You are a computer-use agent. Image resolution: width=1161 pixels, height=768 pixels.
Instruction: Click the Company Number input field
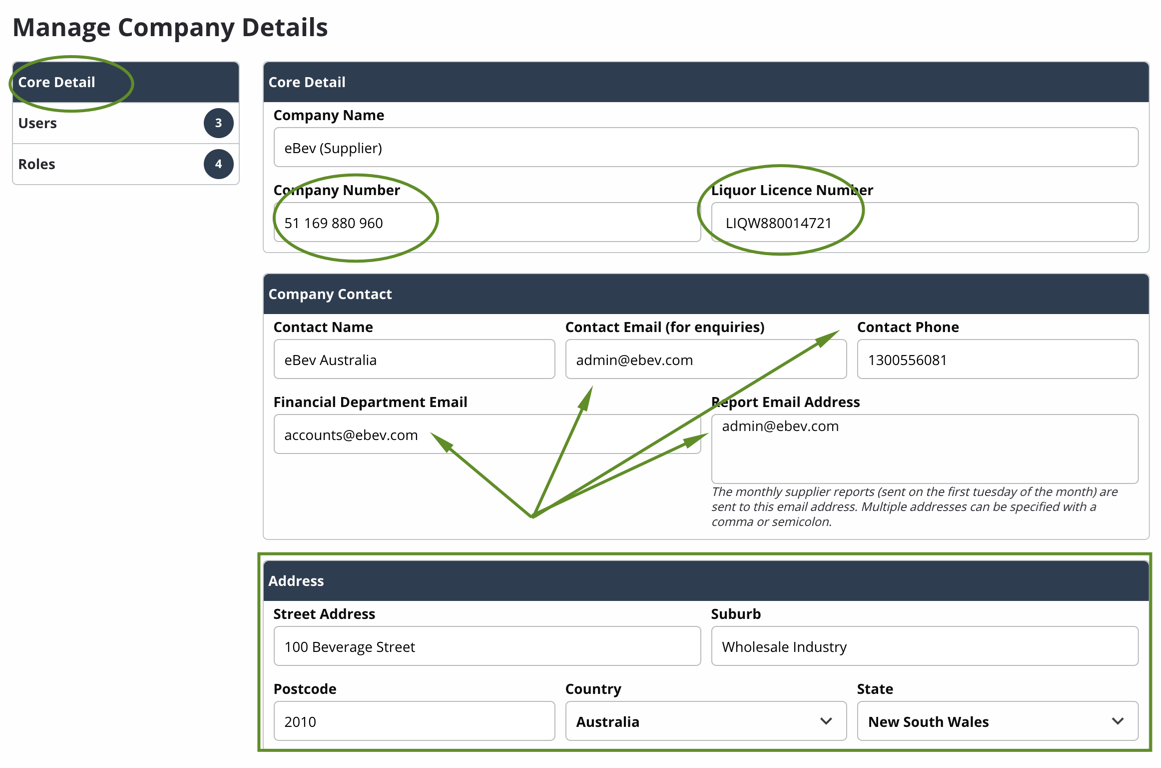487,222
